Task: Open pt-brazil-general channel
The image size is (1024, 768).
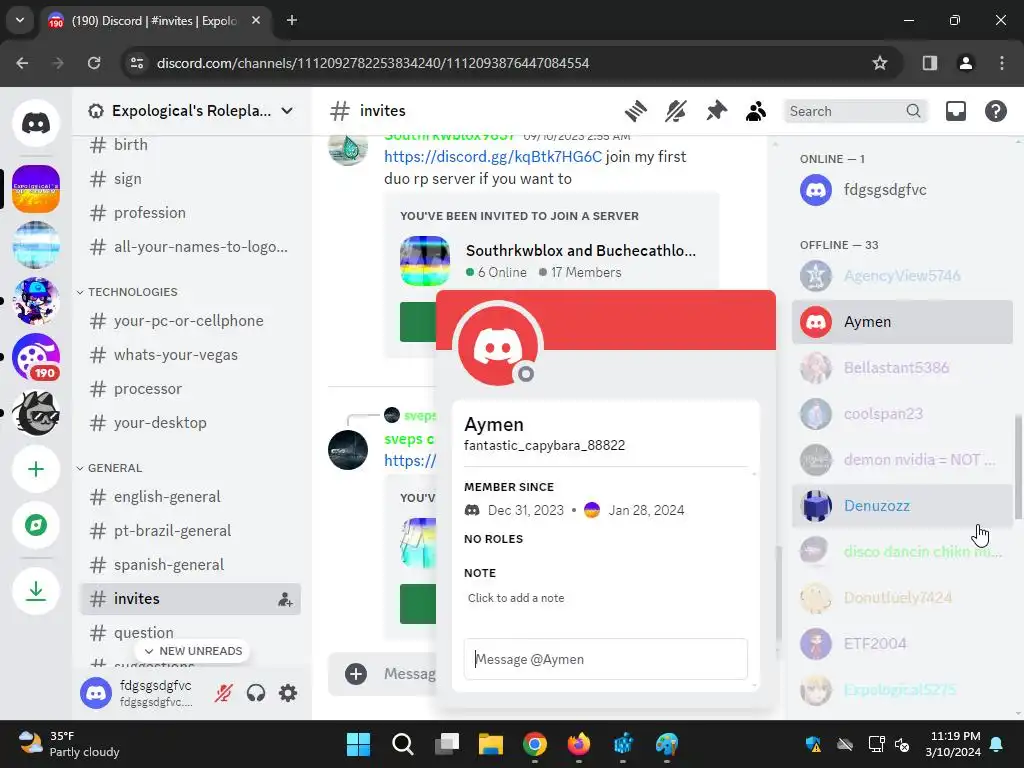Action: (190, 530)
